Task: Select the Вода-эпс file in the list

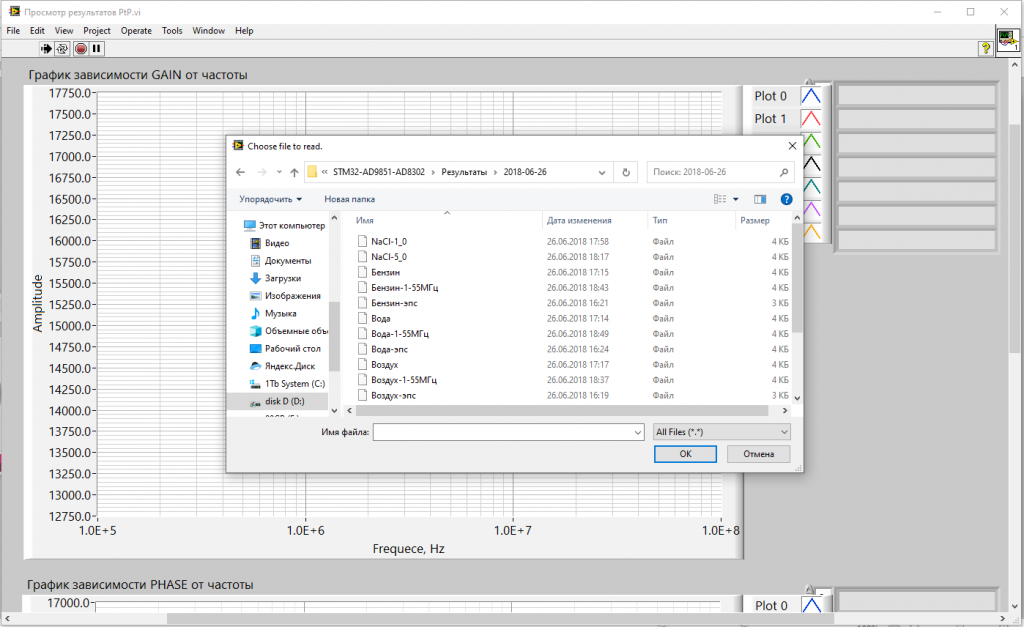Action: (x=389, y=349)
